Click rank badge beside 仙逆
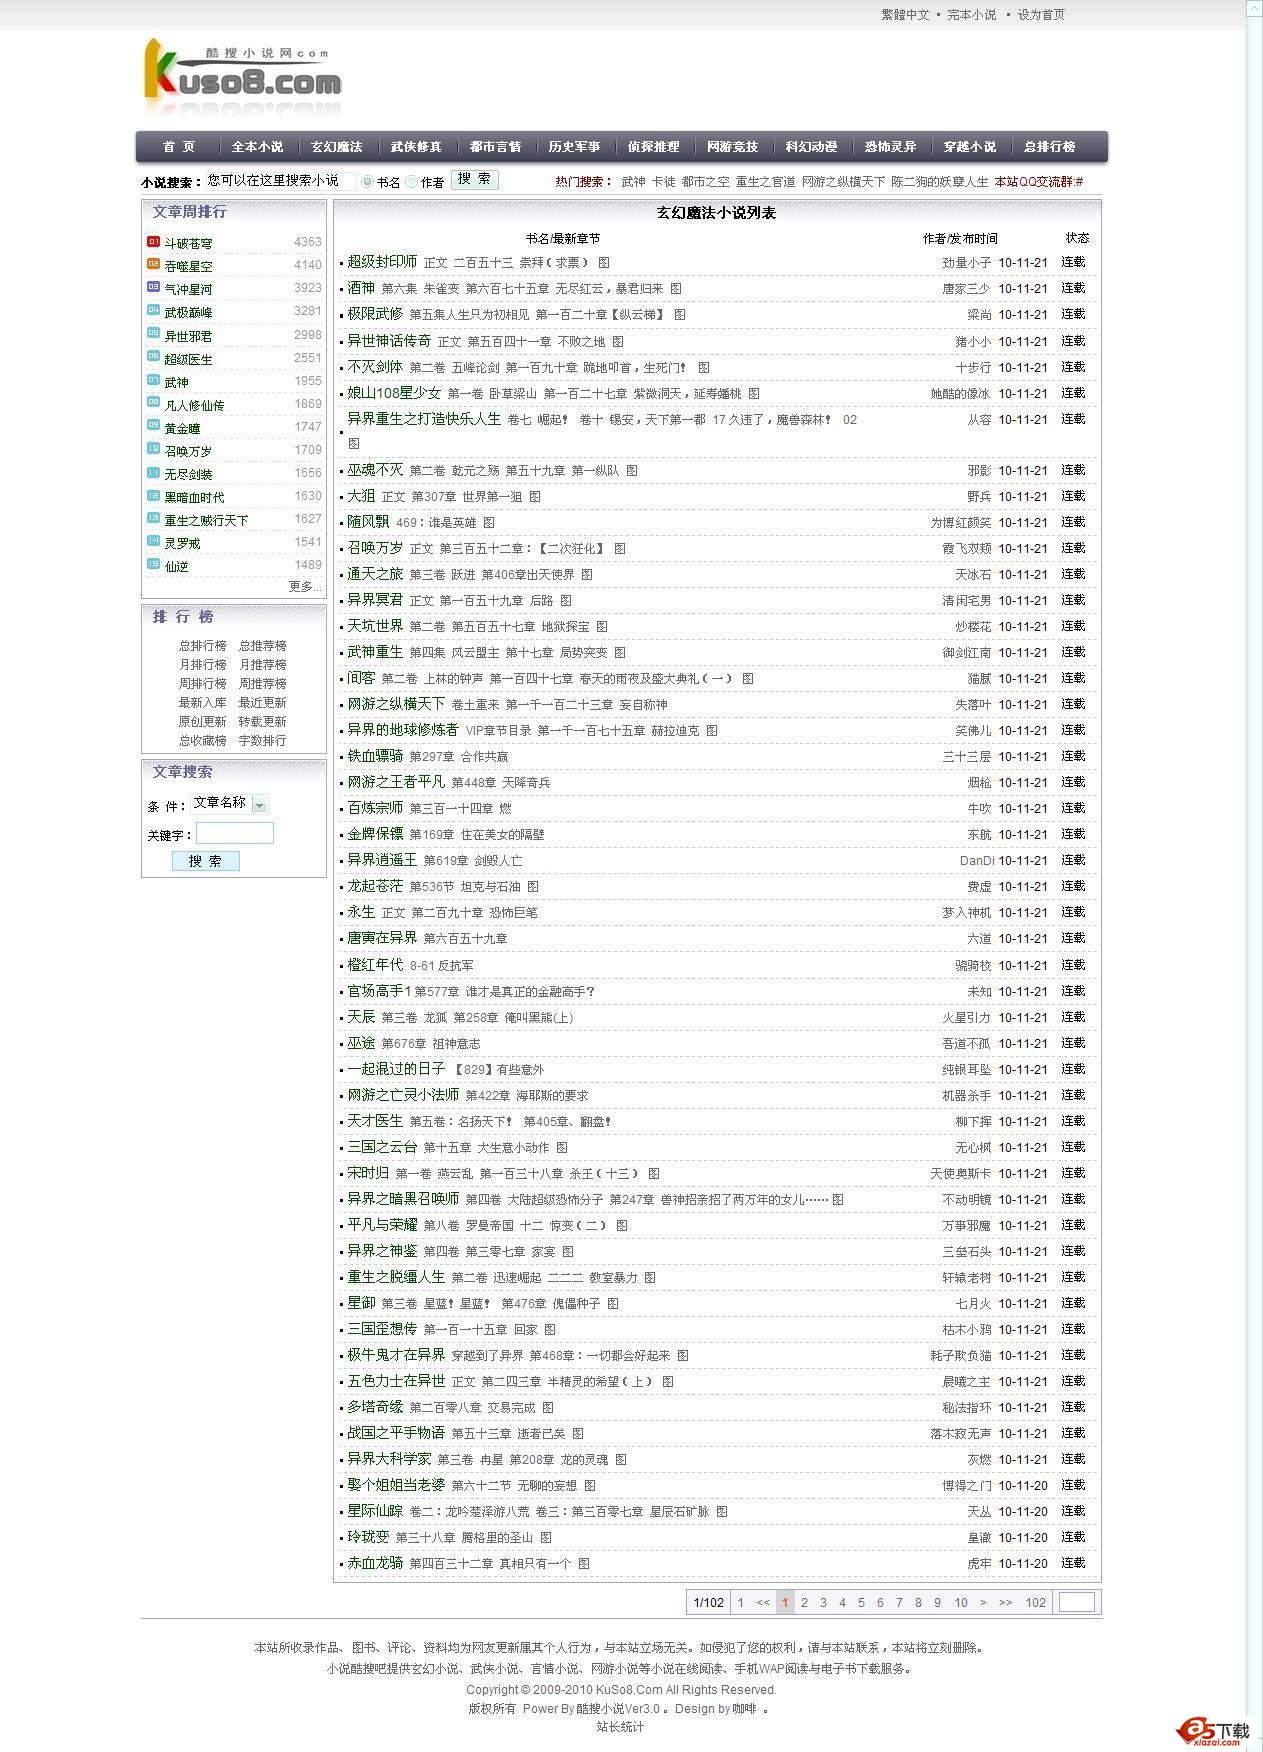Viewport: 1263px width, 1752px height. tap(153, 565)
